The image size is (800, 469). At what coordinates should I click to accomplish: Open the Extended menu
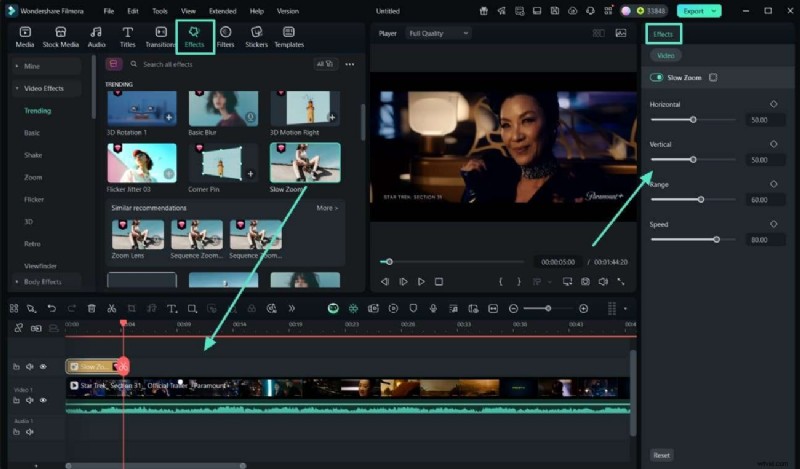(x=222, y=11)
